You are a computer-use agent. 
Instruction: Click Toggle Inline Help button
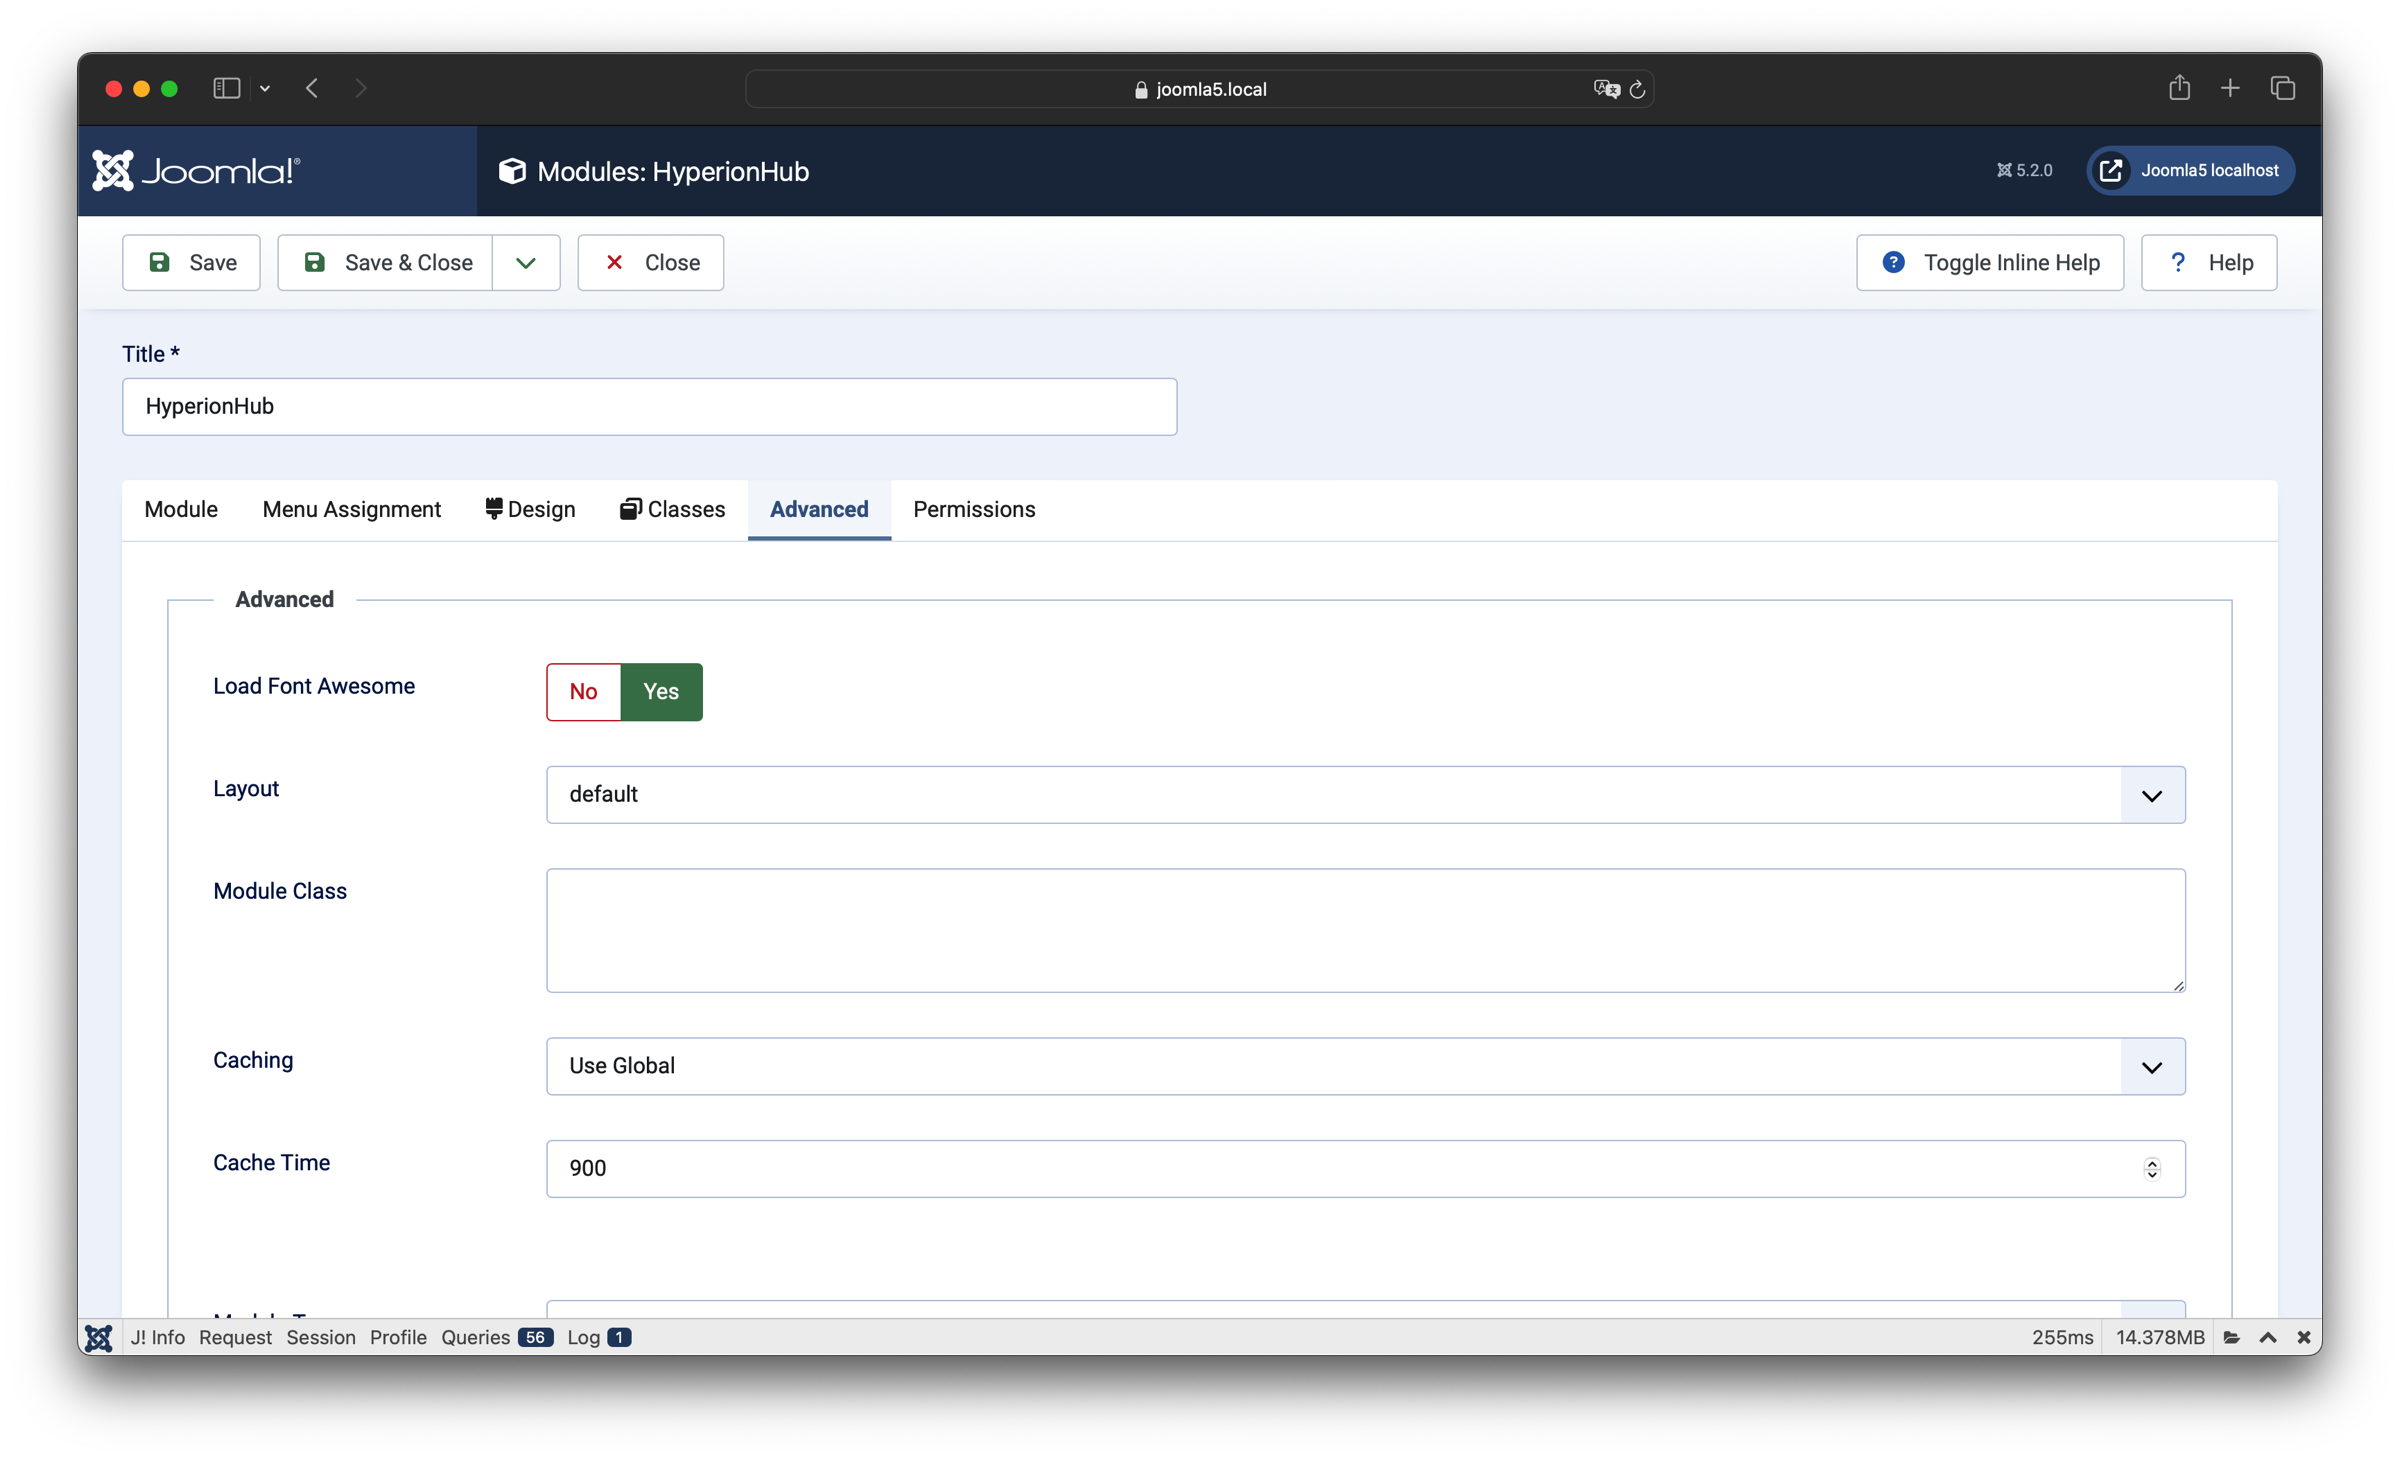pyautogui.click(x=1989, y=263)
